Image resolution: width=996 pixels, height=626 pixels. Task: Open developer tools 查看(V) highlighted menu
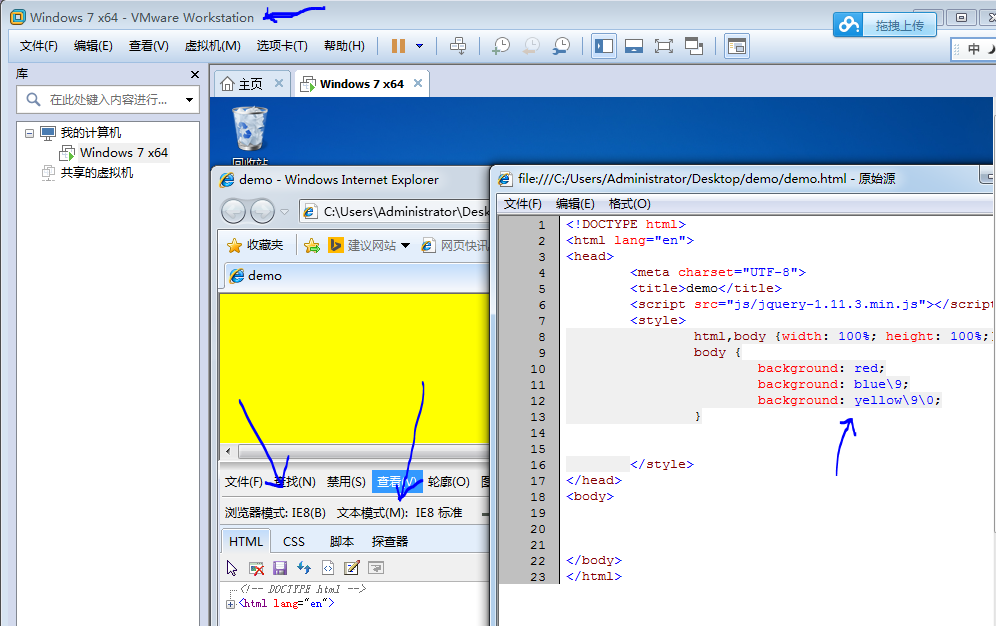click(x=397, y=482)
